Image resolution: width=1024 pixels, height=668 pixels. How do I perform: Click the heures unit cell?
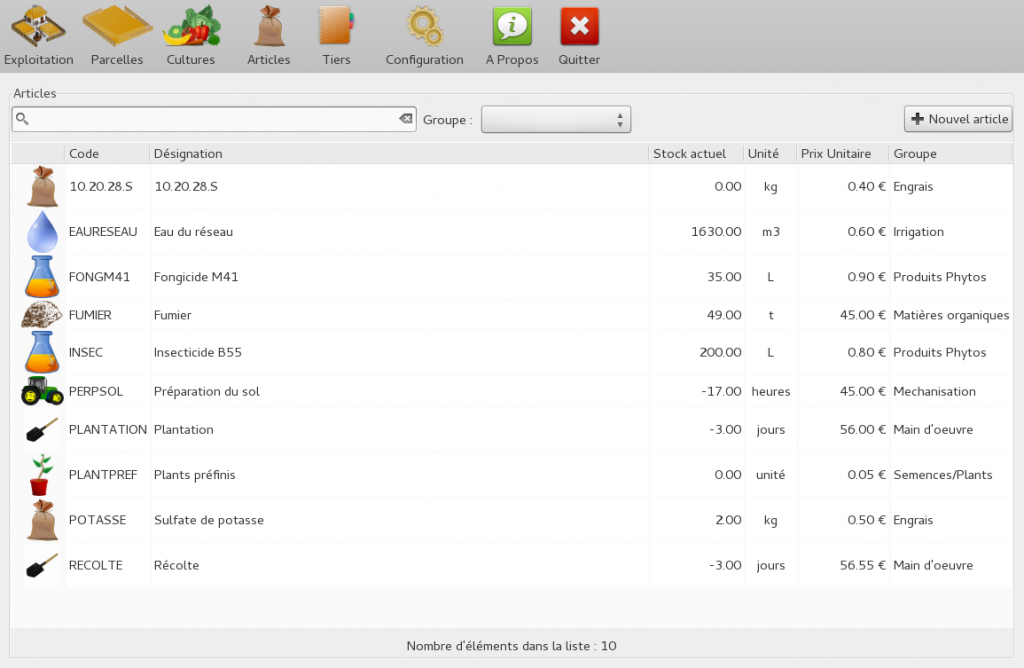pyautogui.click(x=771, y=391)
